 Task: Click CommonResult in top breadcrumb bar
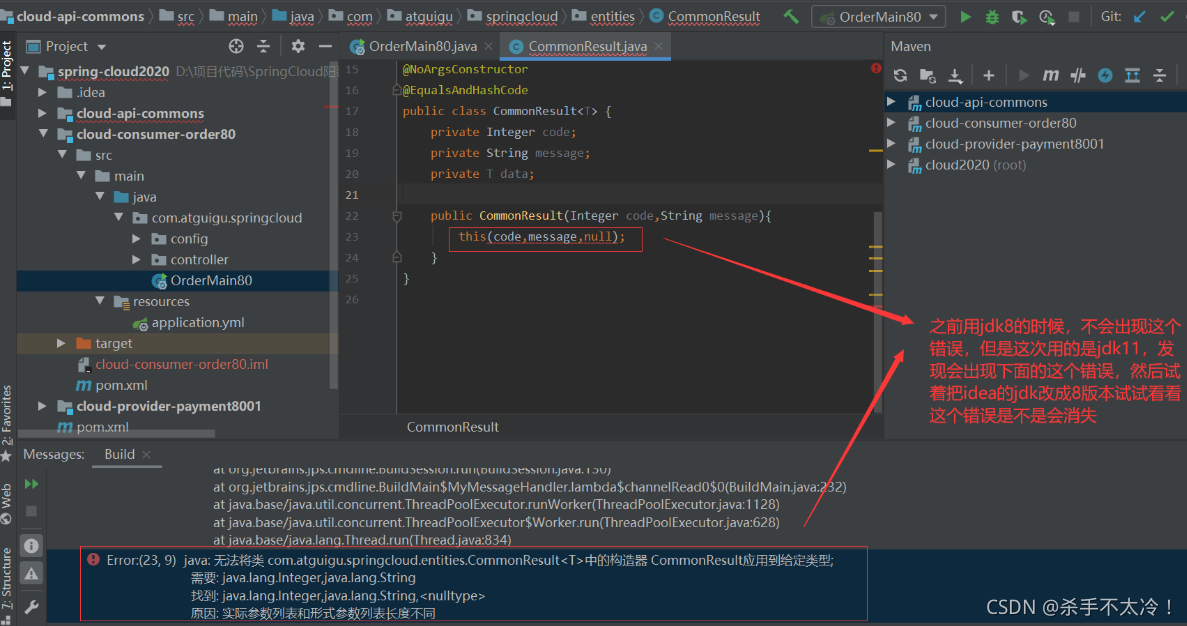click(x=714, y=16)
